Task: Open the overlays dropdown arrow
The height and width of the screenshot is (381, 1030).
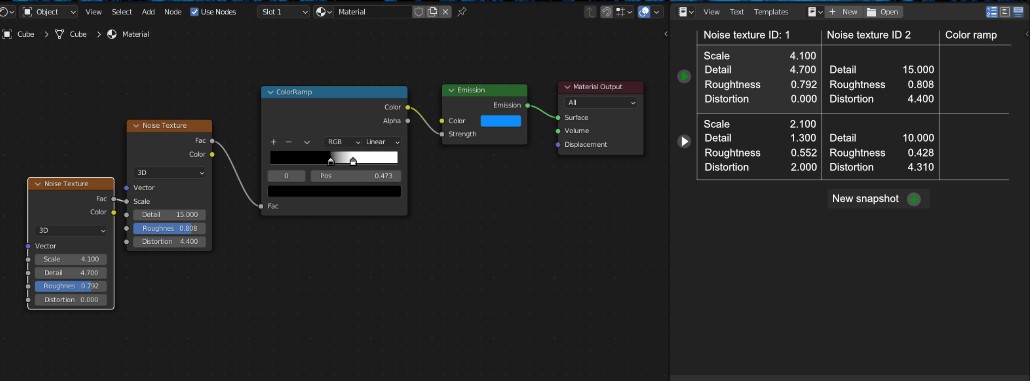Action: click(x=657, y=12)
